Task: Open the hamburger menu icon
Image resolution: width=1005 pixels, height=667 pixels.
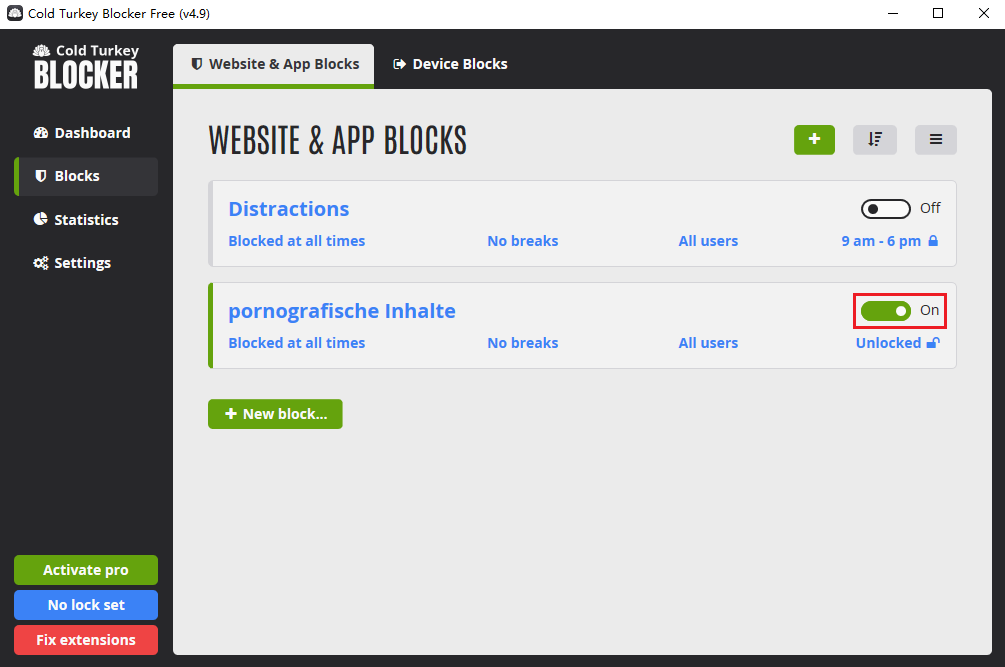Action: click(936, 140)
